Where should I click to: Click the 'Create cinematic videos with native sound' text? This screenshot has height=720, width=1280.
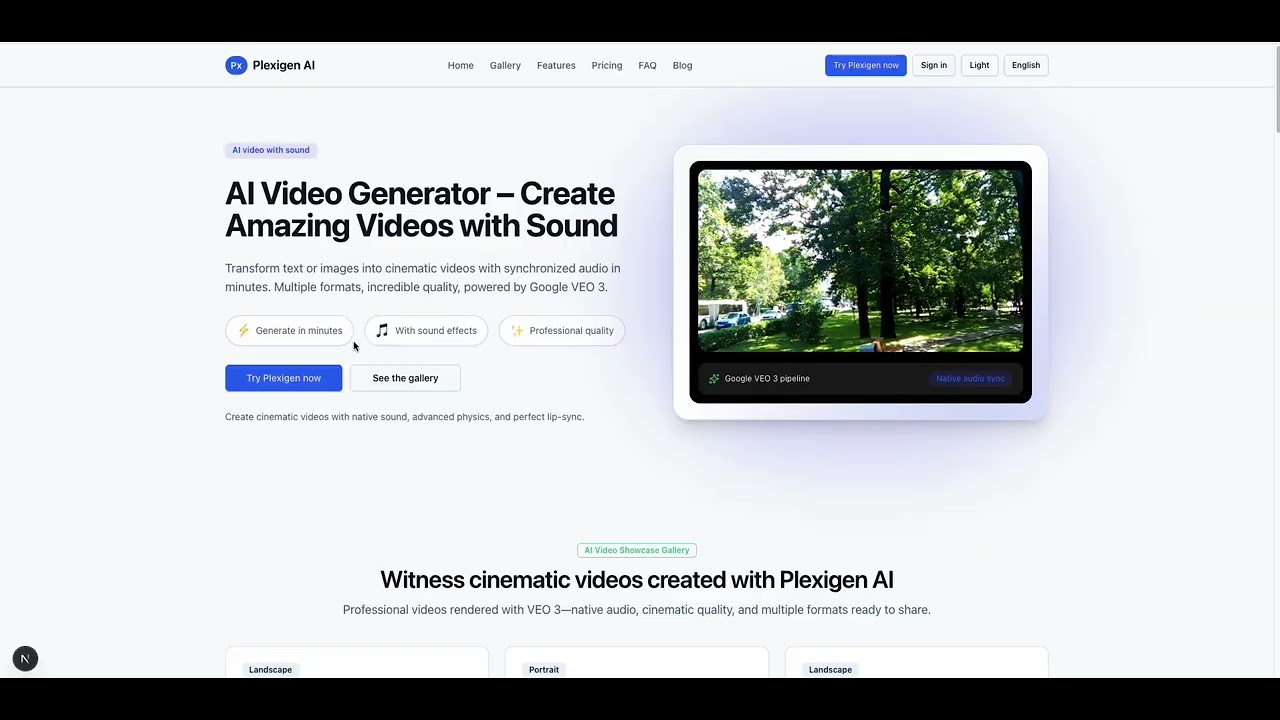405,417
